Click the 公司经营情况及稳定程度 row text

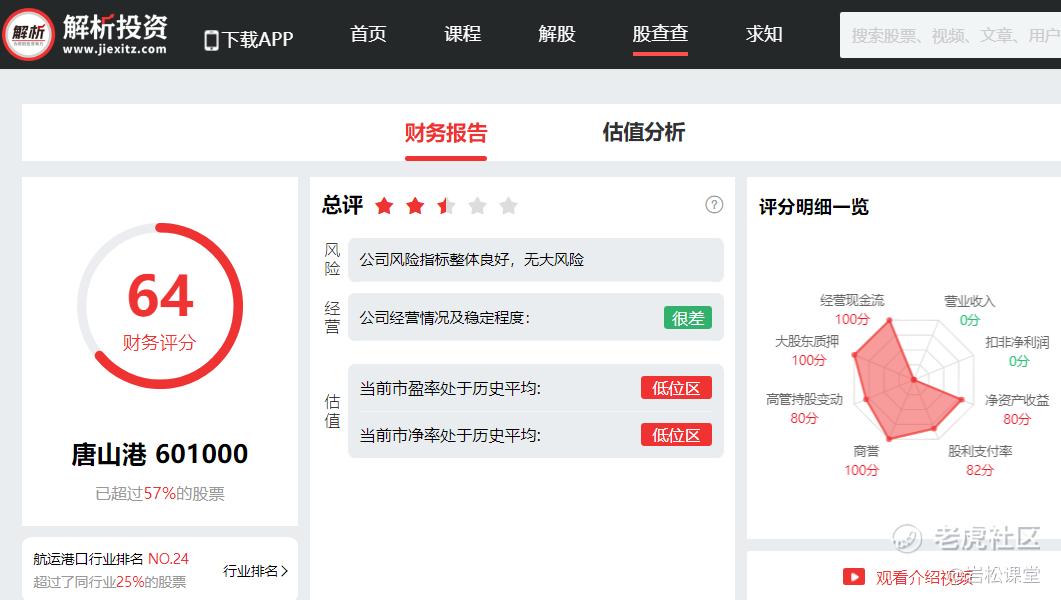click(445, 318)
